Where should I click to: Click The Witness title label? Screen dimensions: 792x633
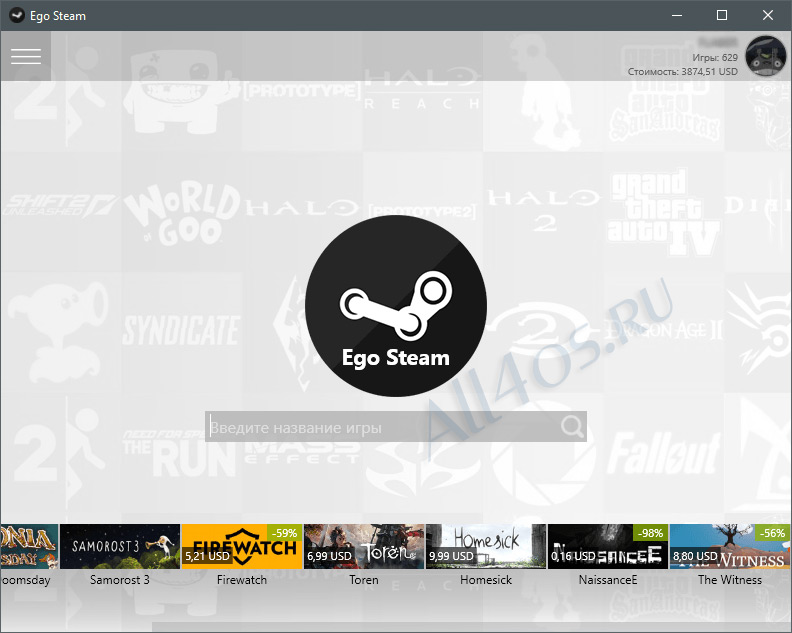click(x=730, y=580)
